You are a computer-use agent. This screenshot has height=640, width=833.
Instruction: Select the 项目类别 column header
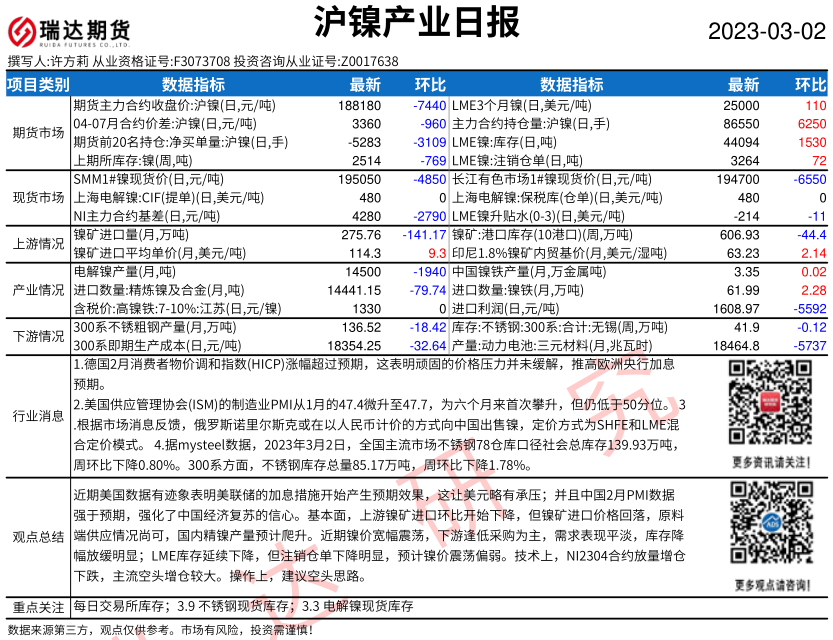(38, 84)
